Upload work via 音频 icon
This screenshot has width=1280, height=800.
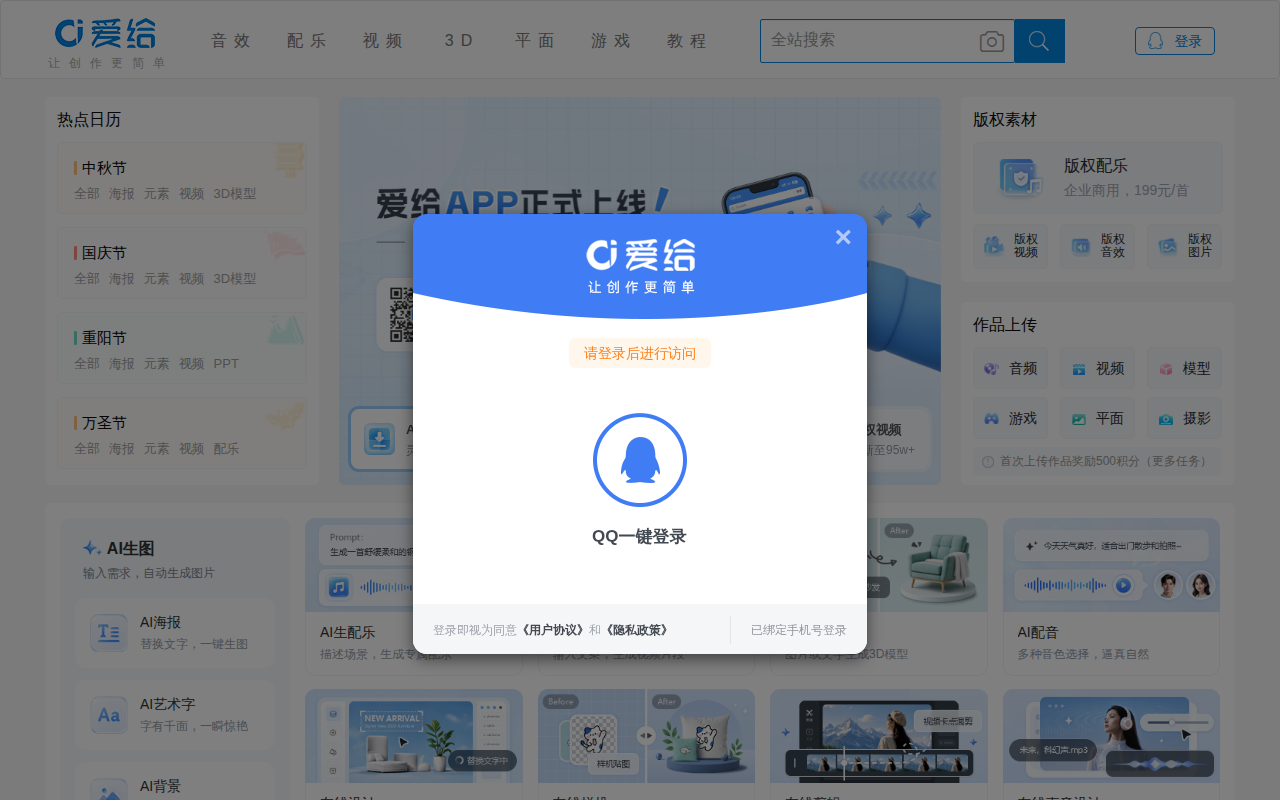tap(1010, 368)
